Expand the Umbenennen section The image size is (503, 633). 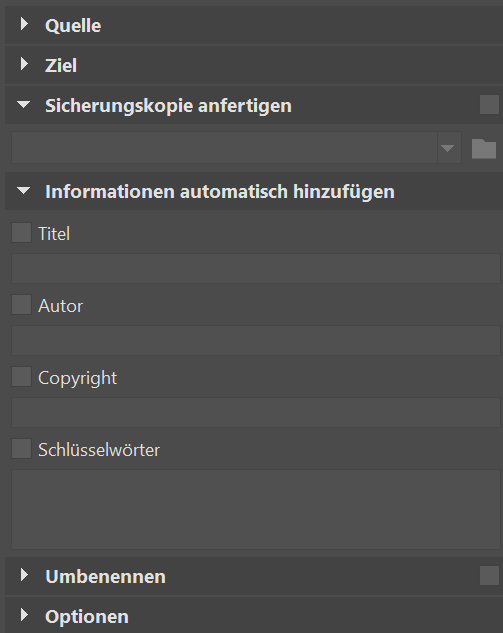pos(24,575)
